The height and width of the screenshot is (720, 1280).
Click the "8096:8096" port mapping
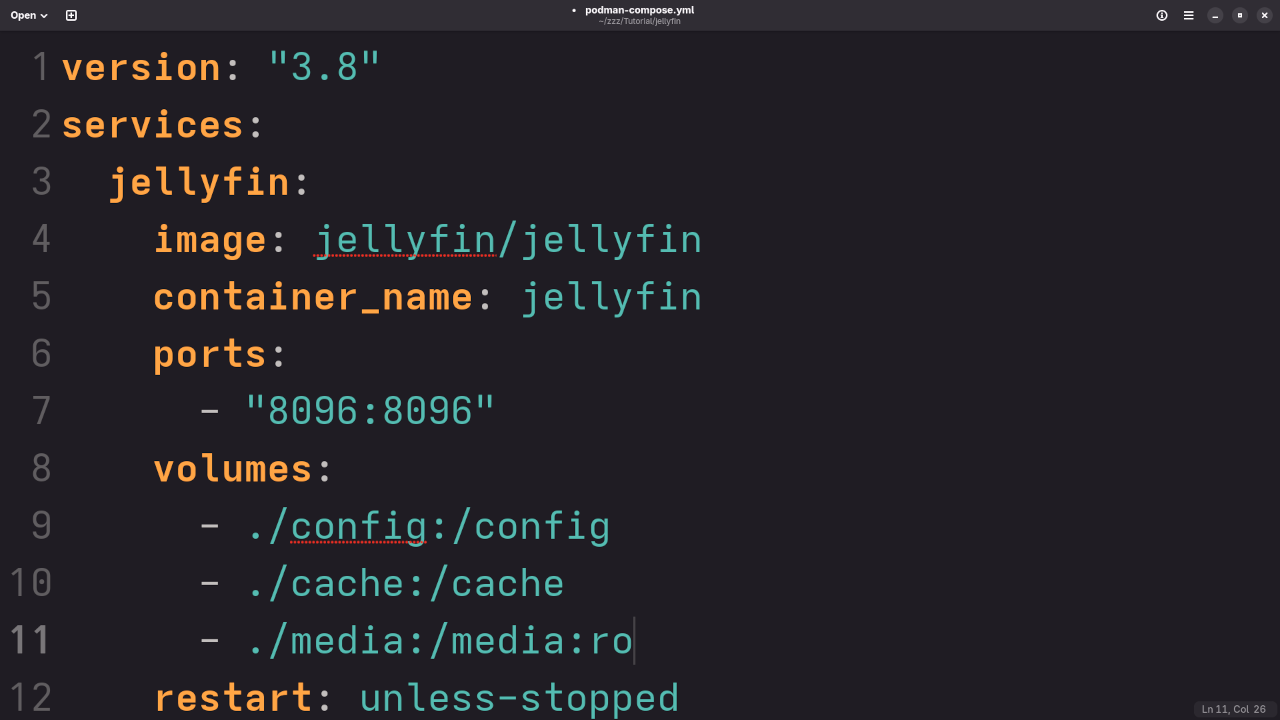click(x=371, y=411)
